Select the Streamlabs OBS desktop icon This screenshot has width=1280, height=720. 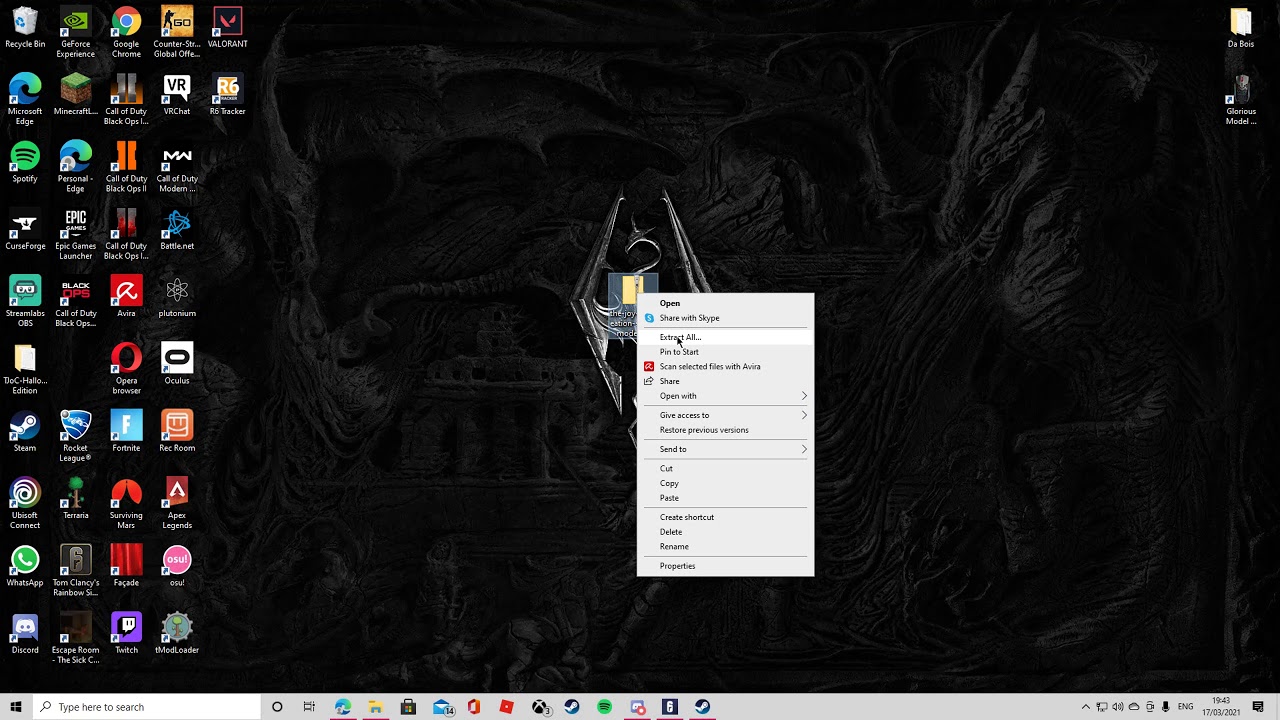tap(25, 302)
